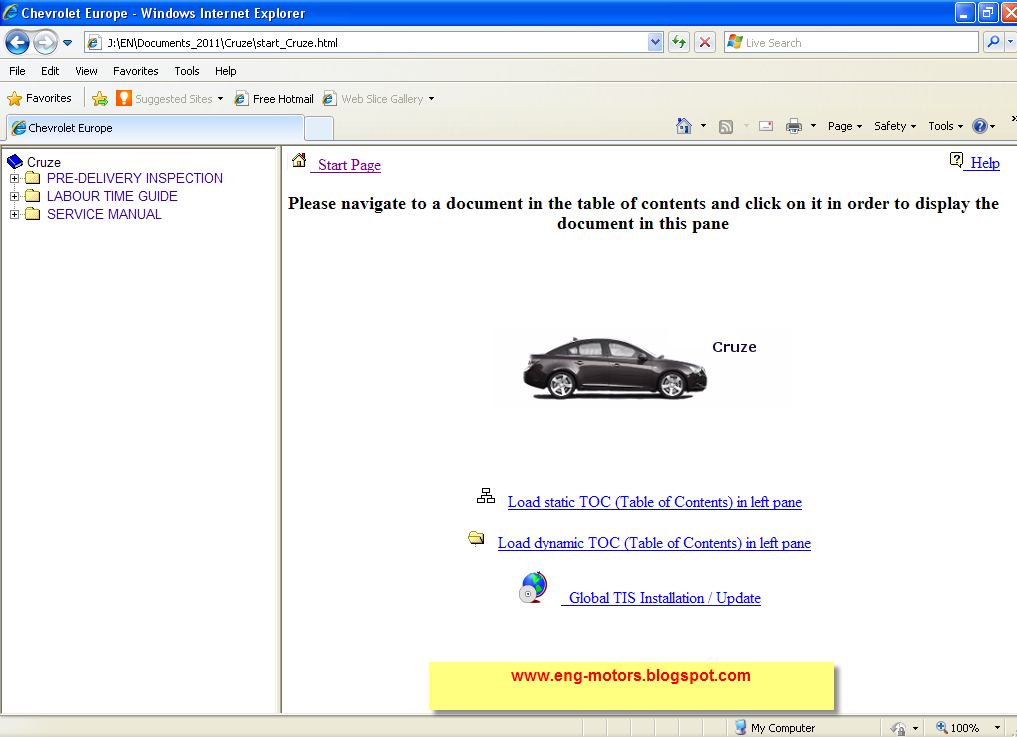Click the Start Page house icon

click(x=299, y=160)
